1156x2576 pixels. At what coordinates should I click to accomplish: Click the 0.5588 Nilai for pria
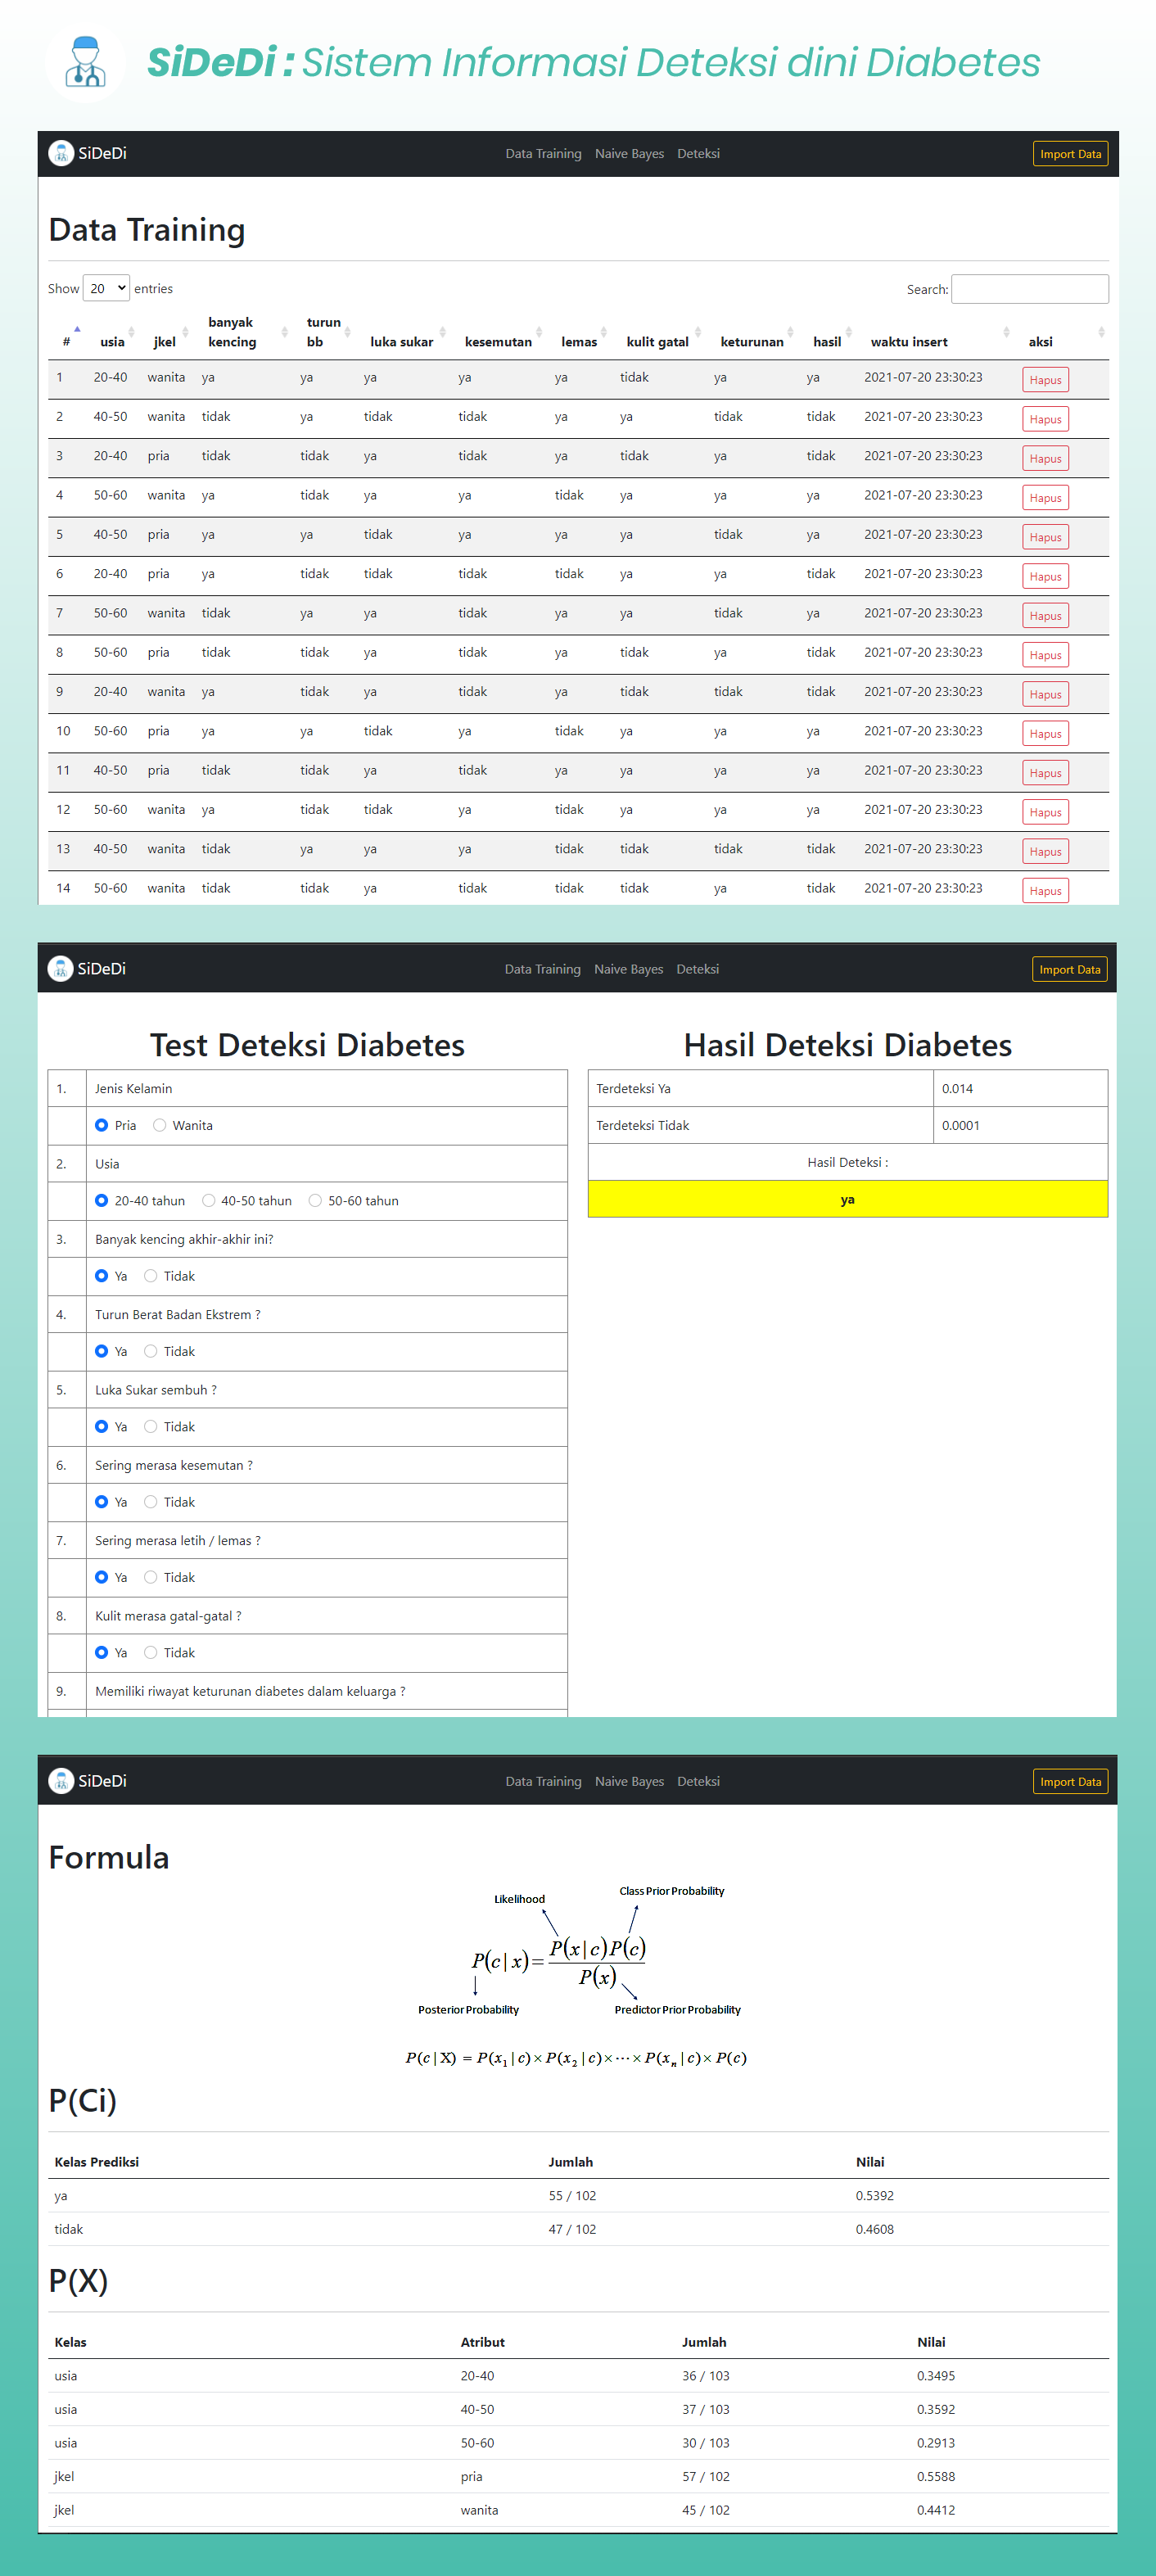click(936, 2476)
